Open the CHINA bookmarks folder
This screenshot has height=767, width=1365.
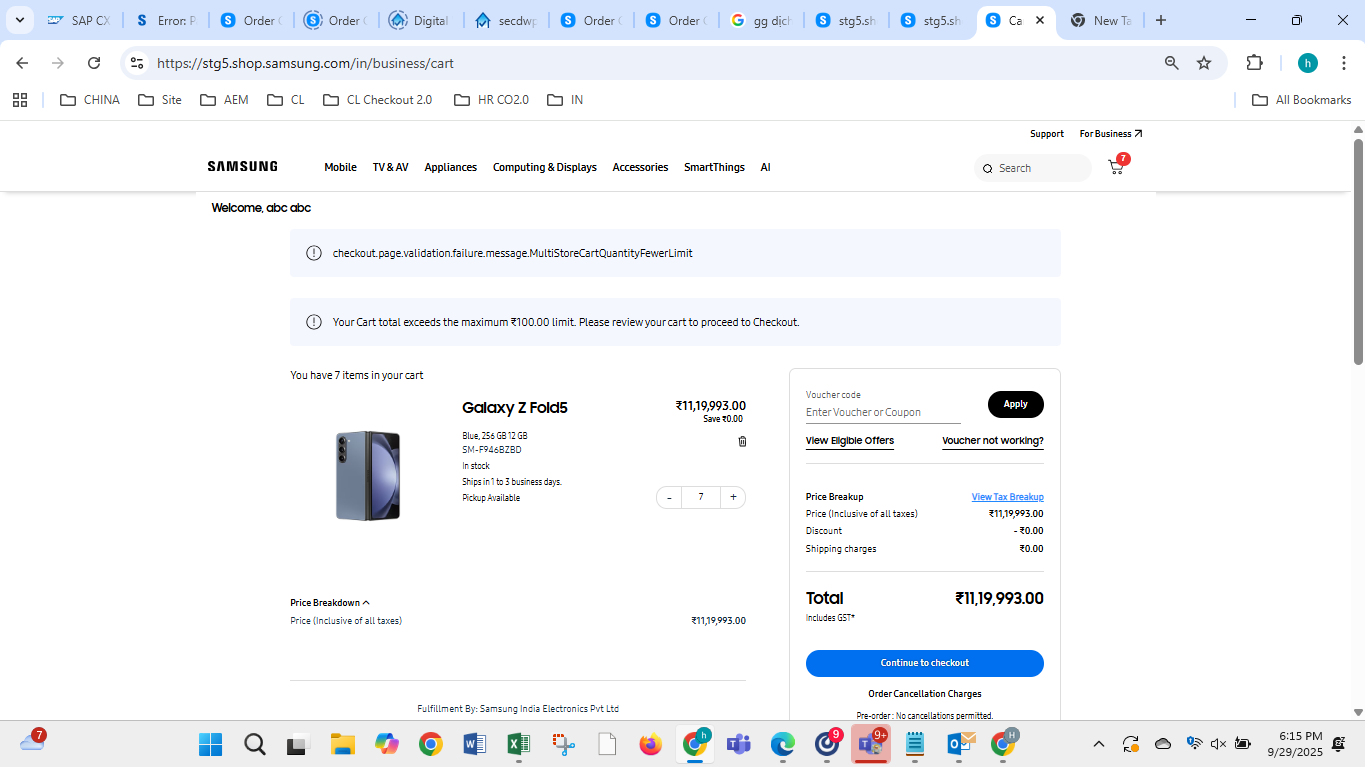coord(90,100)
